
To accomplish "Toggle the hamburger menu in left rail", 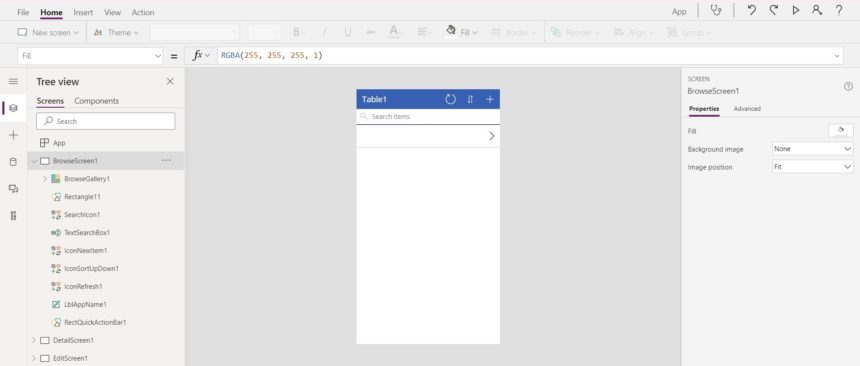I will (13, 81).
